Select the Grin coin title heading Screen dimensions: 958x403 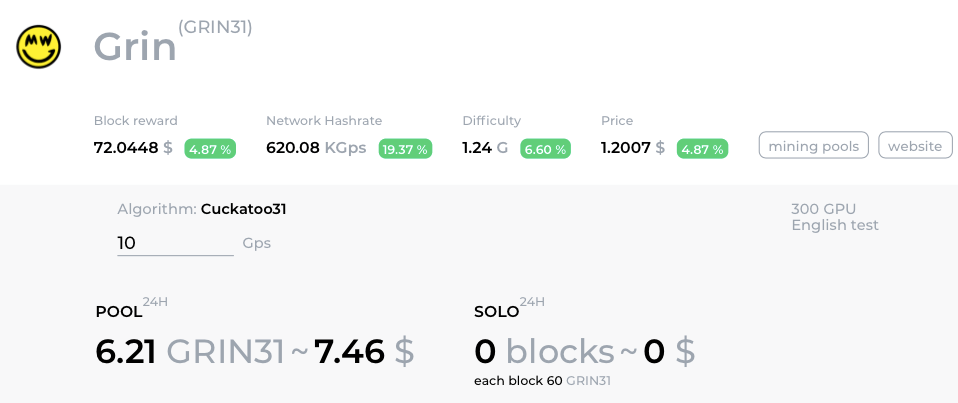(135, 47)
